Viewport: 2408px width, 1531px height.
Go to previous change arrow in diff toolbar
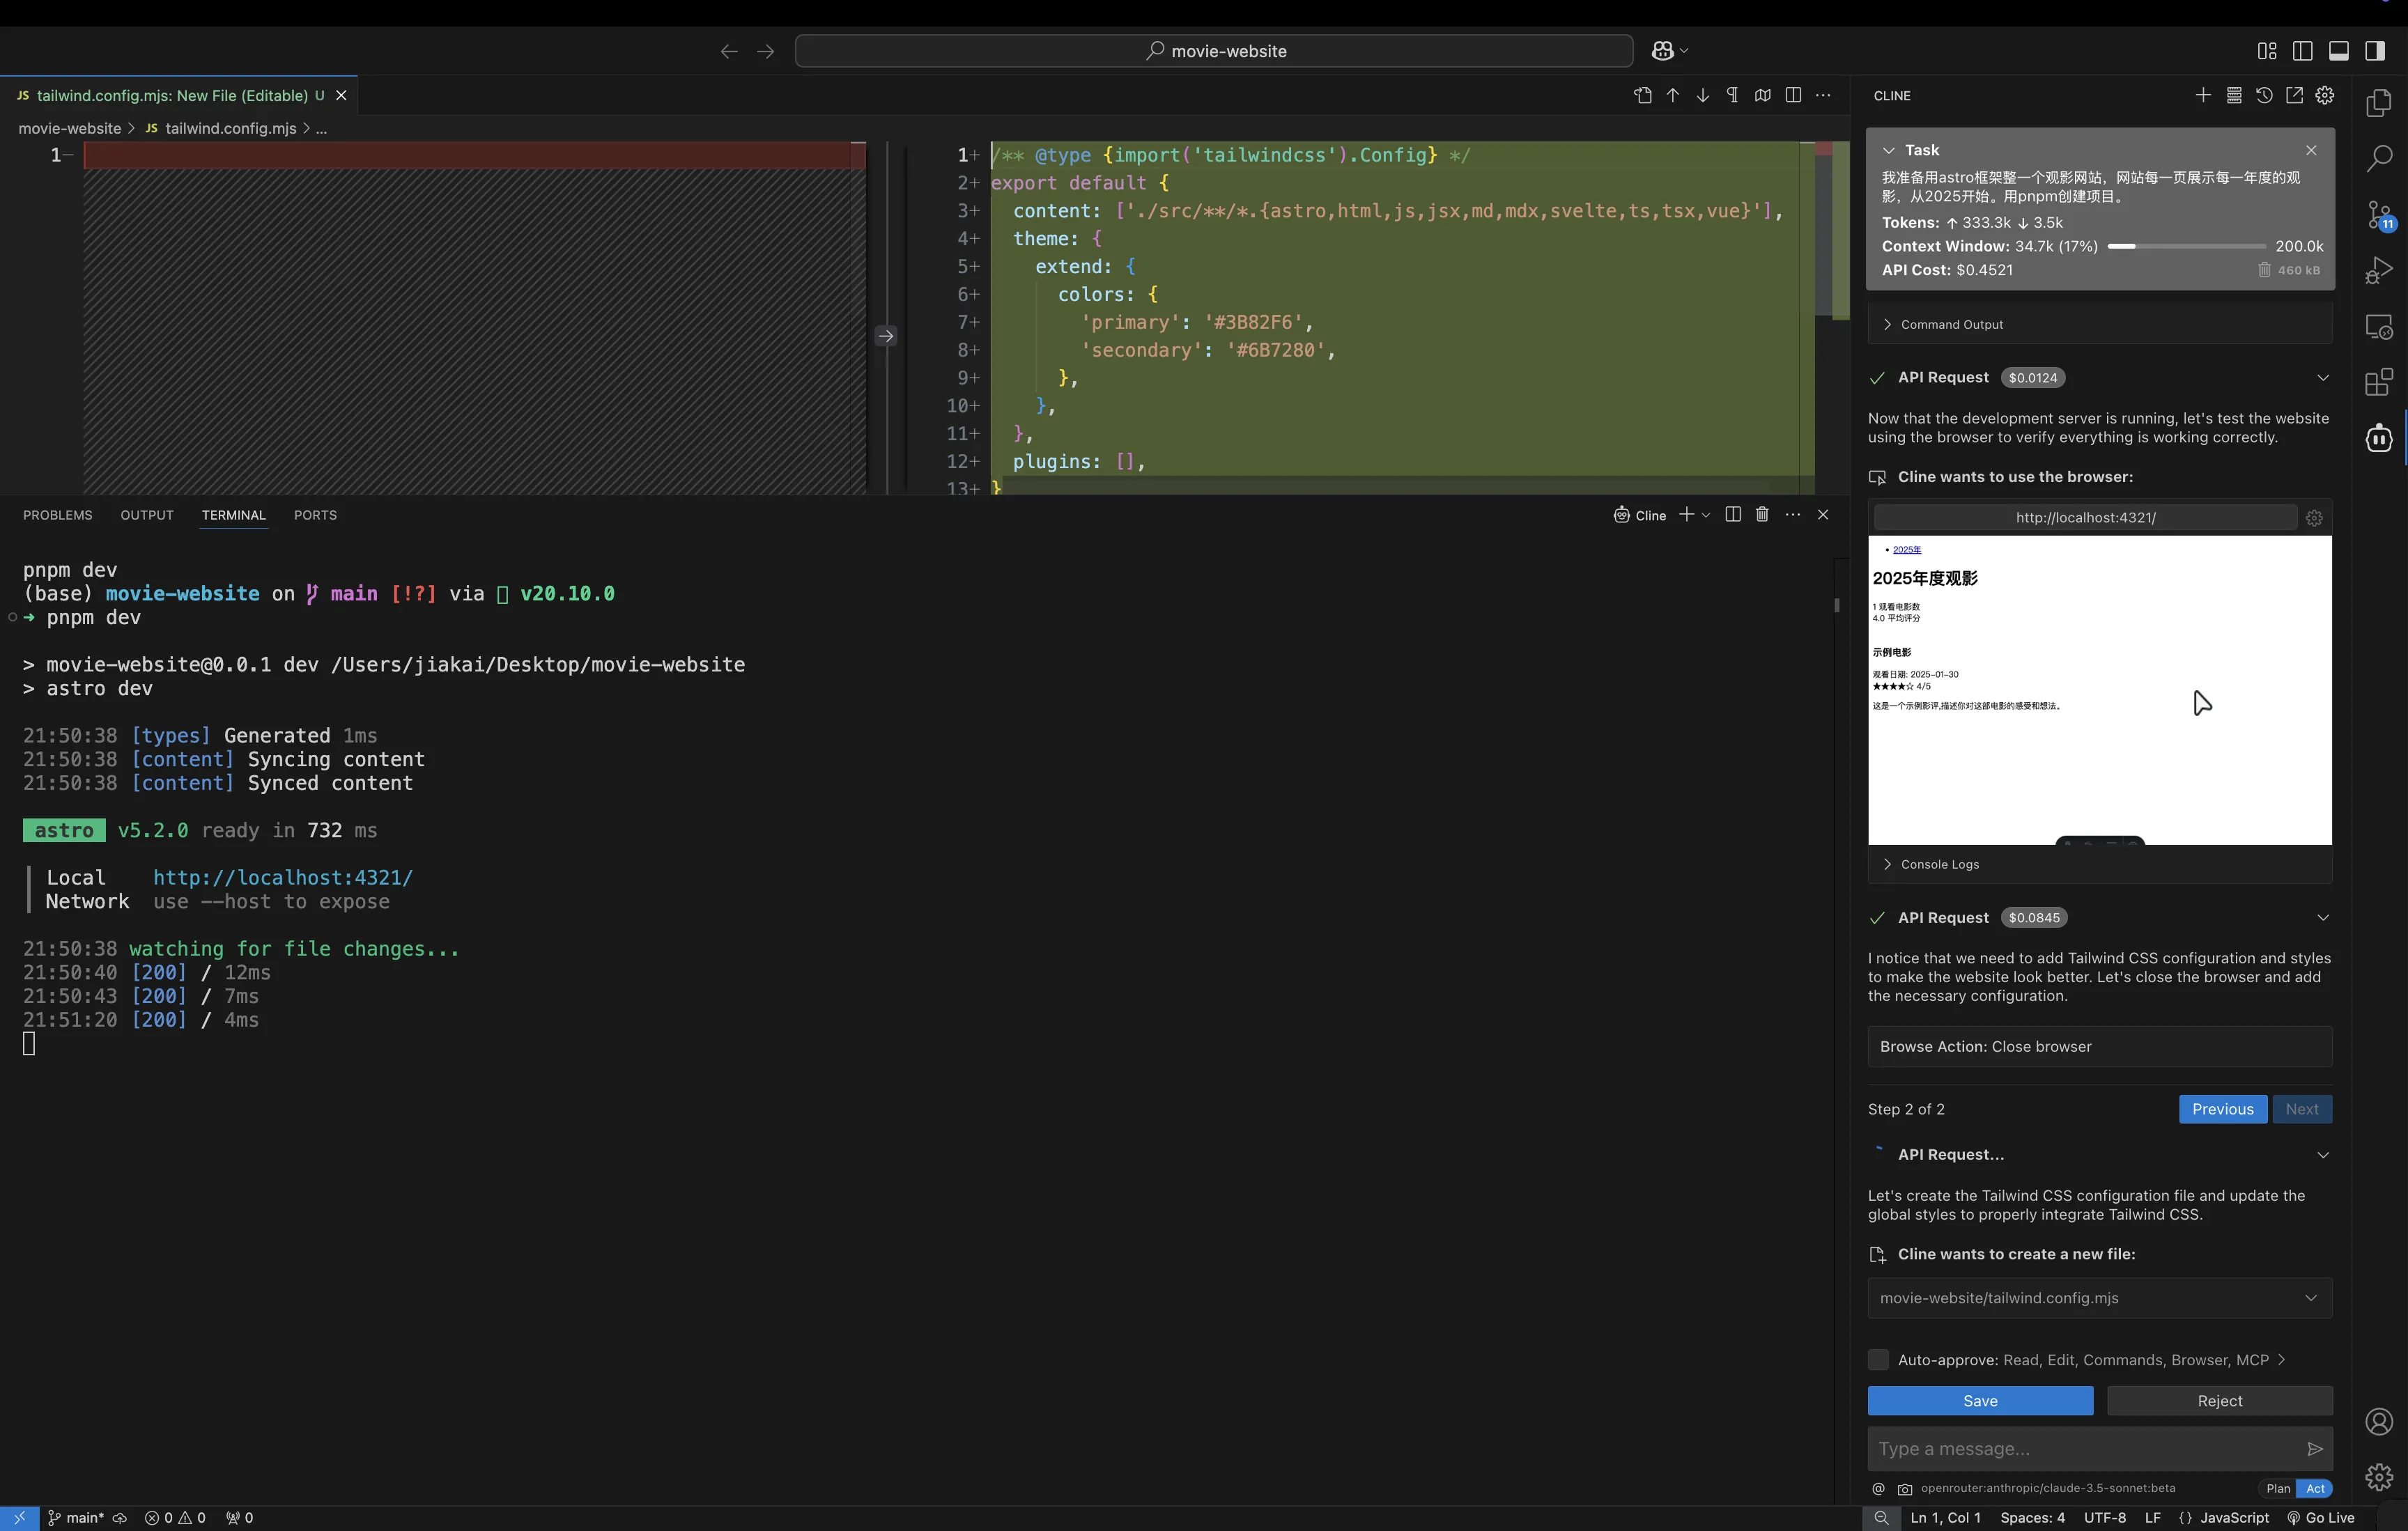click(x=1673, y=95)
